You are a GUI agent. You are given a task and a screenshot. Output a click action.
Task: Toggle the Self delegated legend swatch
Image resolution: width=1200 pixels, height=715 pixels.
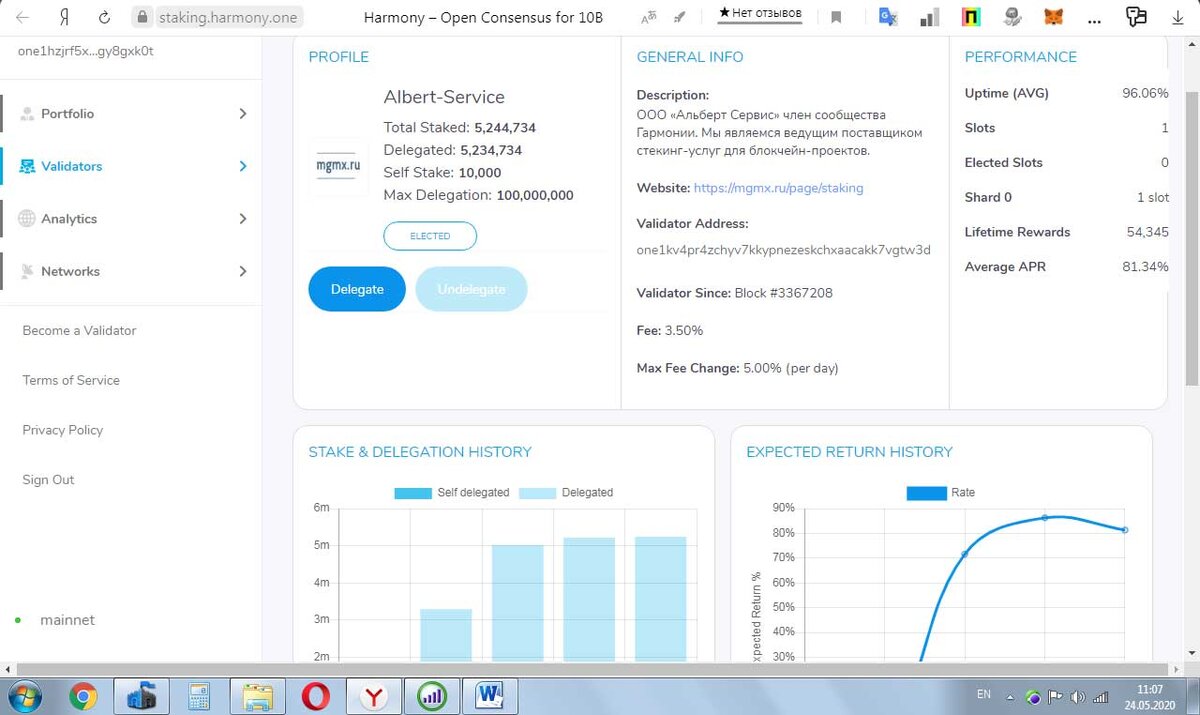pos(413,493)
